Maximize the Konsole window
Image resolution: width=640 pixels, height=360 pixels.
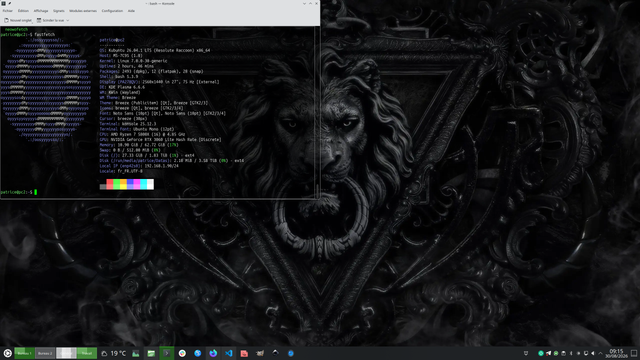coord(310,3)
